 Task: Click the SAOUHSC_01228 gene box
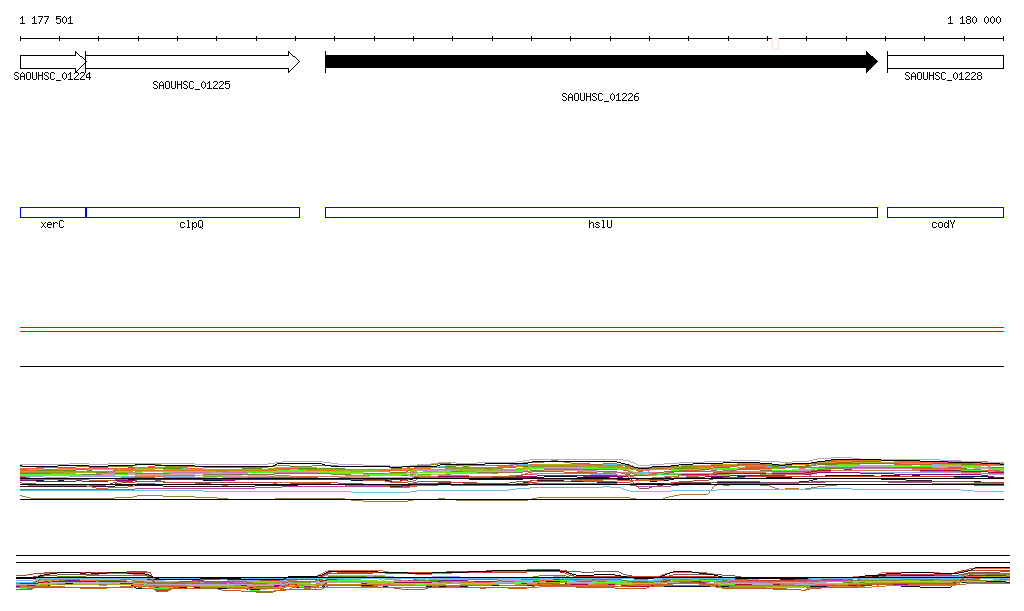tap(944, 62)
